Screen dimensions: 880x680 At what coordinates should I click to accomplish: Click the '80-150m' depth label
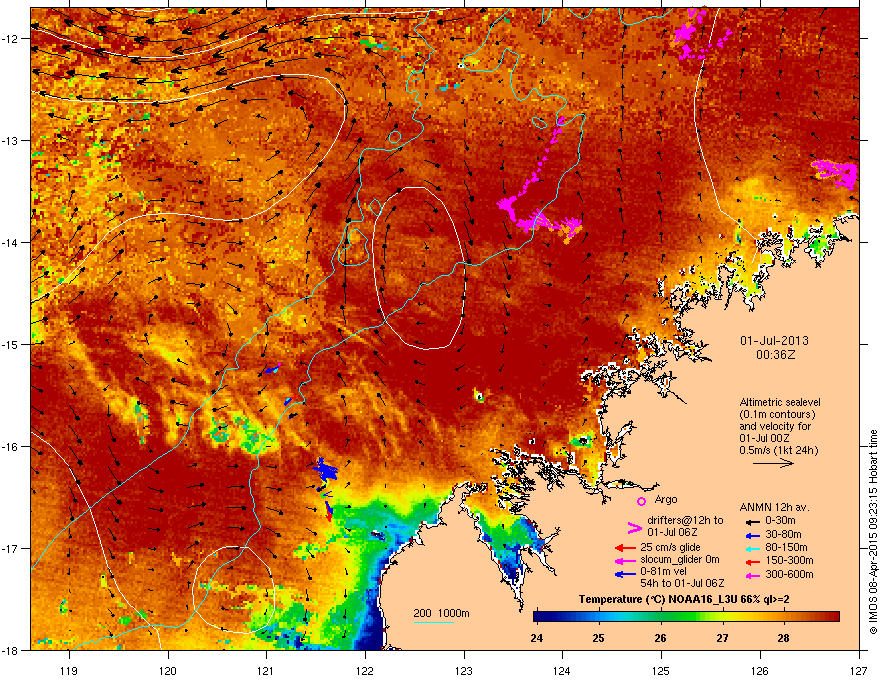click(x=786, y=547)
